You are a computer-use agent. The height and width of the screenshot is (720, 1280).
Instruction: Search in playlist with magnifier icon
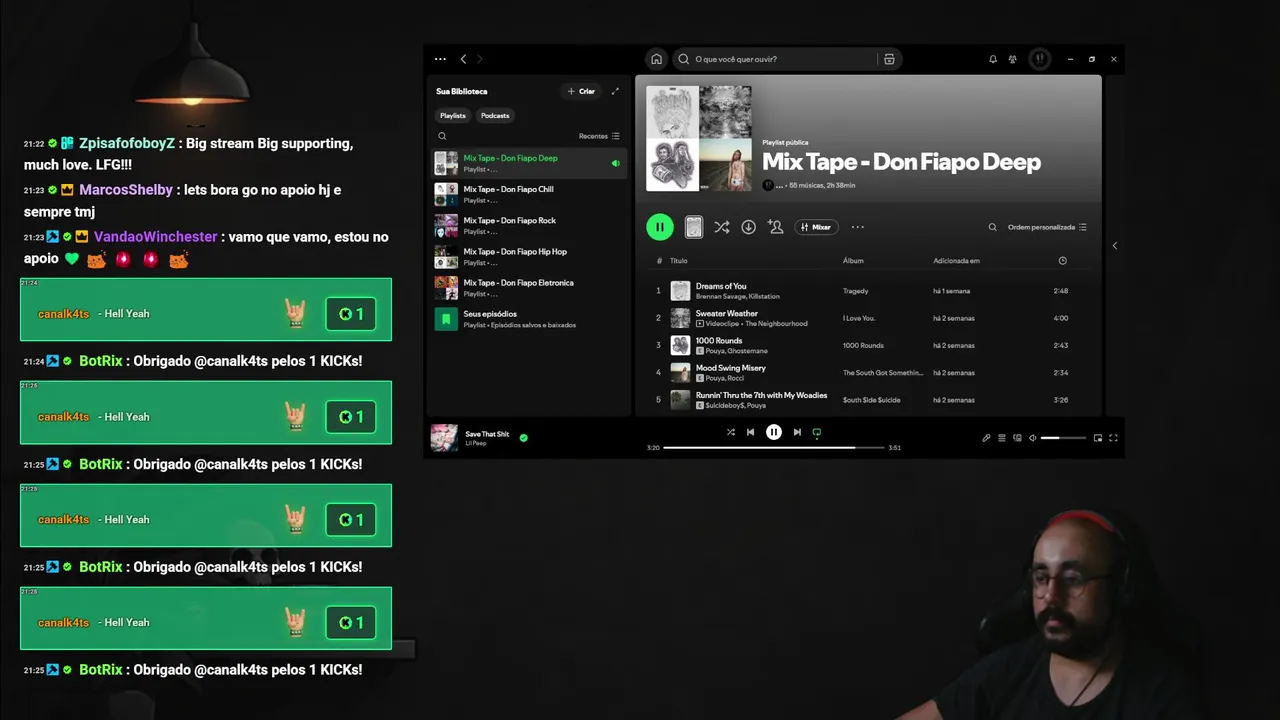point(992,227)
